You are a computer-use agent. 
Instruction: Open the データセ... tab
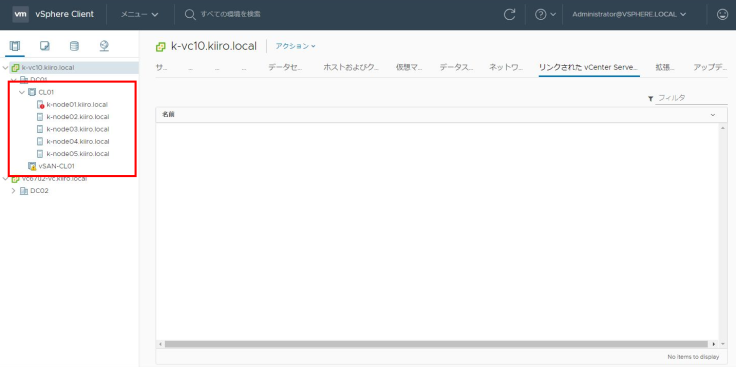pyautogui.click(x=285, y=68)
